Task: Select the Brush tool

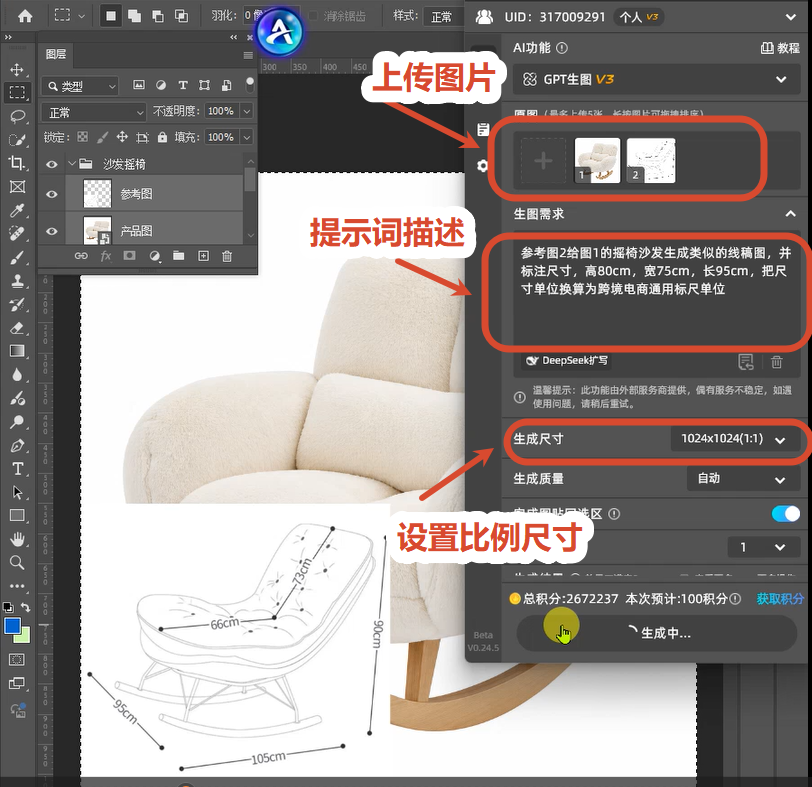Action: (17, 257)
